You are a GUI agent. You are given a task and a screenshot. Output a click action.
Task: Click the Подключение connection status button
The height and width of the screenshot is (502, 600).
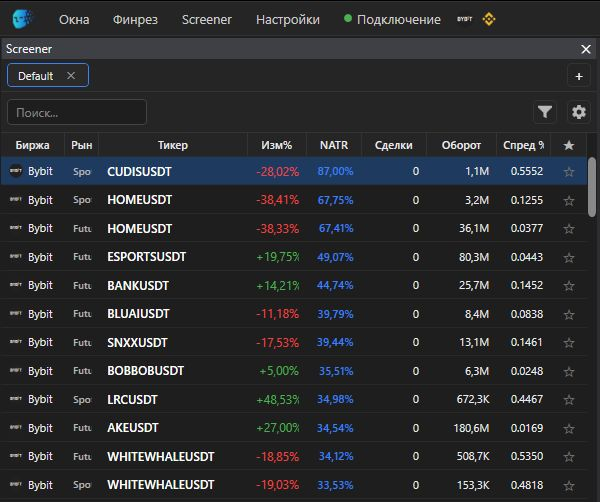click(x=392, y=20)
